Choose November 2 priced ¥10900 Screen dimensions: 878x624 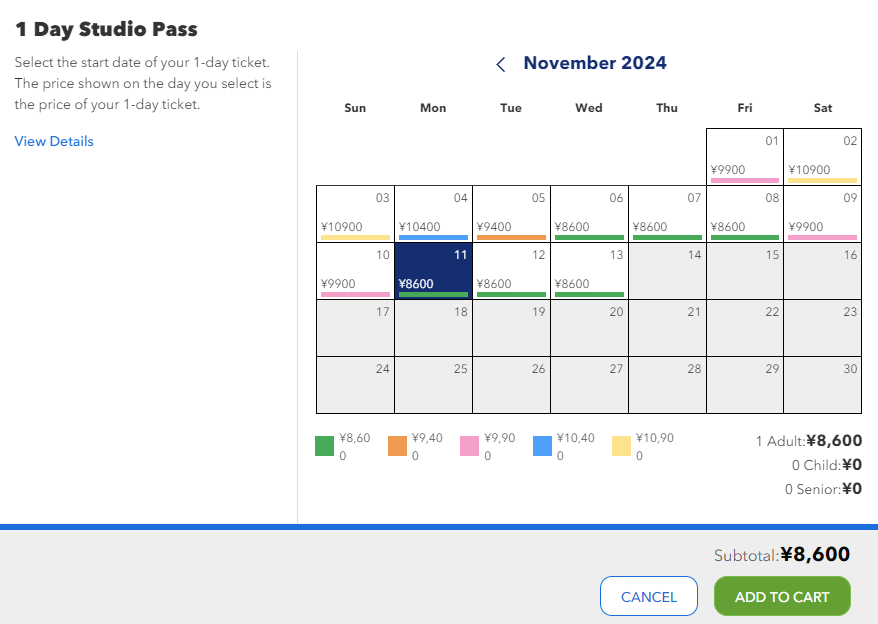(822, 157)
